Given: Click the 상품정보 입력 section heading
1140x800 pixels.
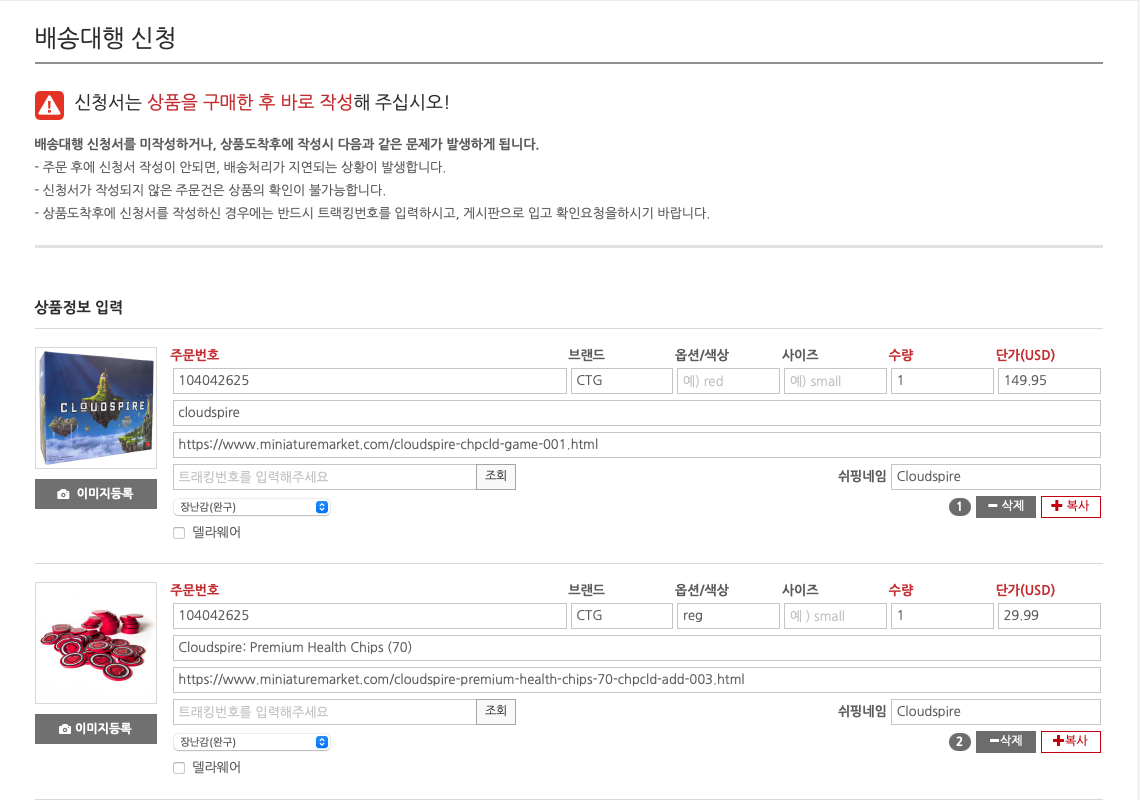Looking at the screenshot, I should tap(79, 308).
